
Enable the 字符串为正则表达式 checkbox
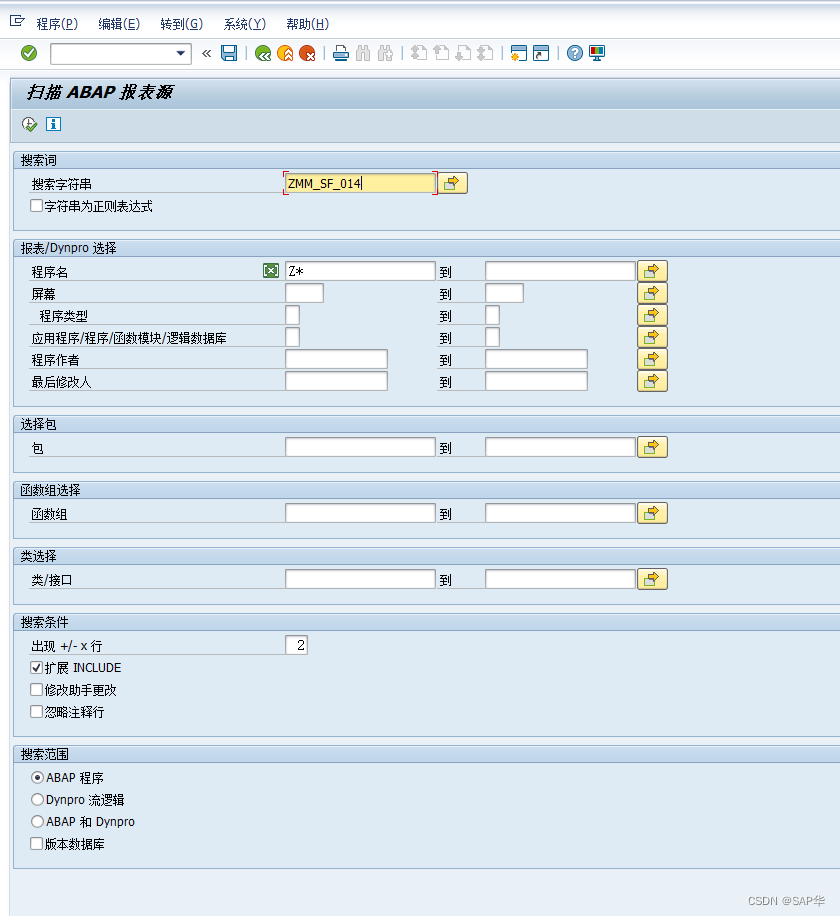[x=37, y=206]
